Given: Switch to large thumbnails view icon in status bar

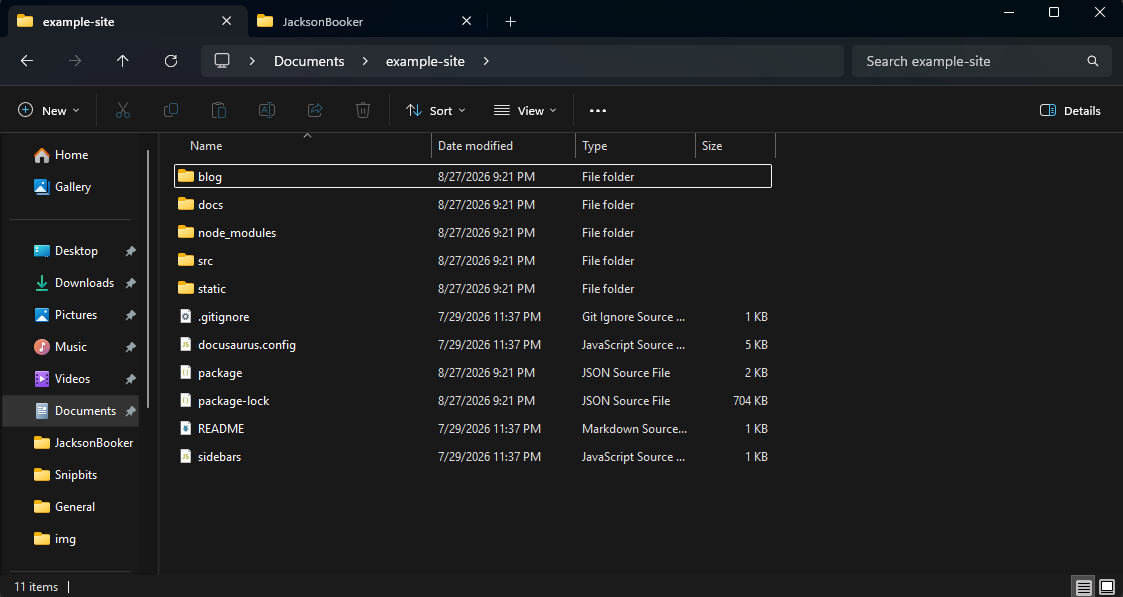Looking at the screenshot, I should point(1107,588).
